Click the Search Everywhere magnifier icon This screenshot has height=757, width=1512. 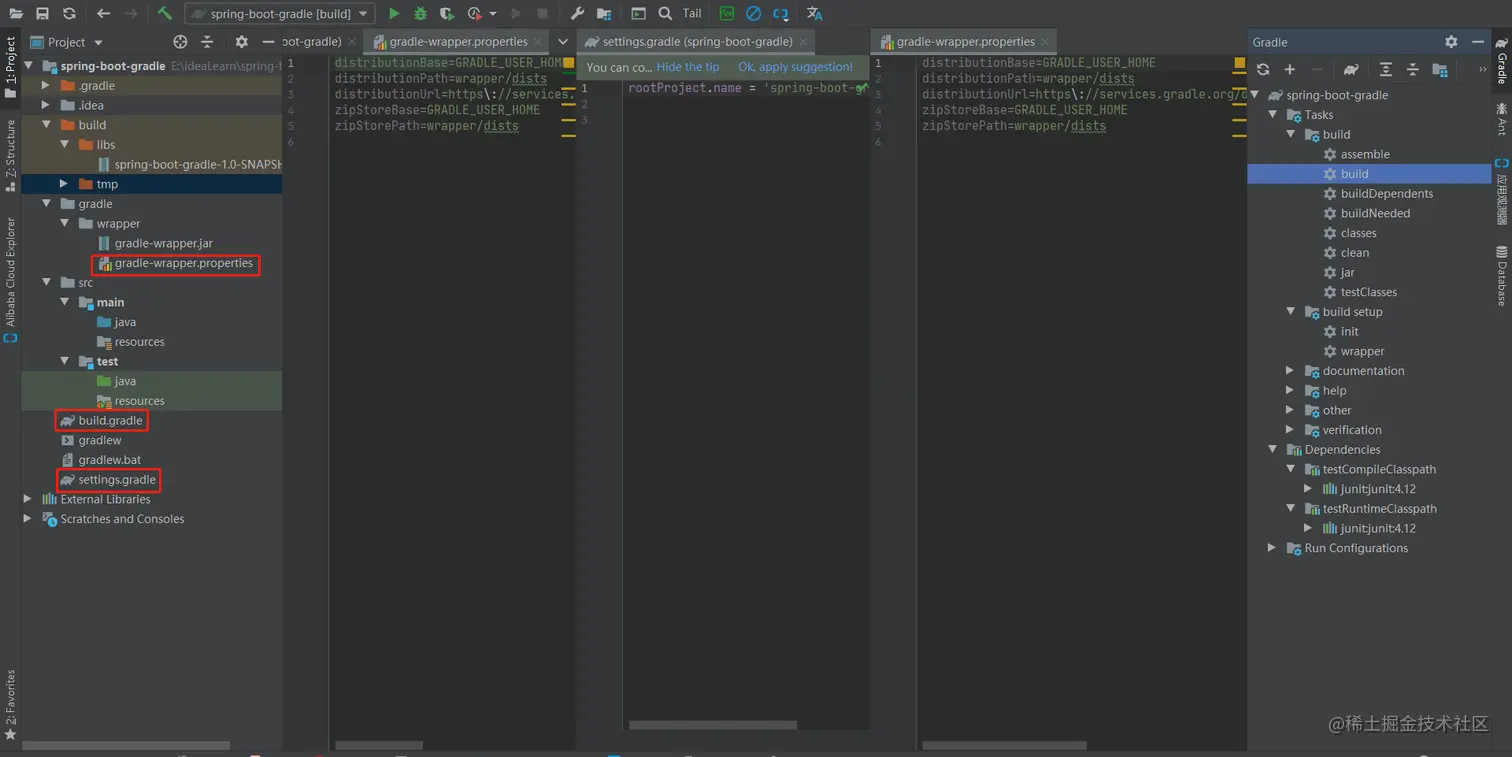tap(665, 14)
